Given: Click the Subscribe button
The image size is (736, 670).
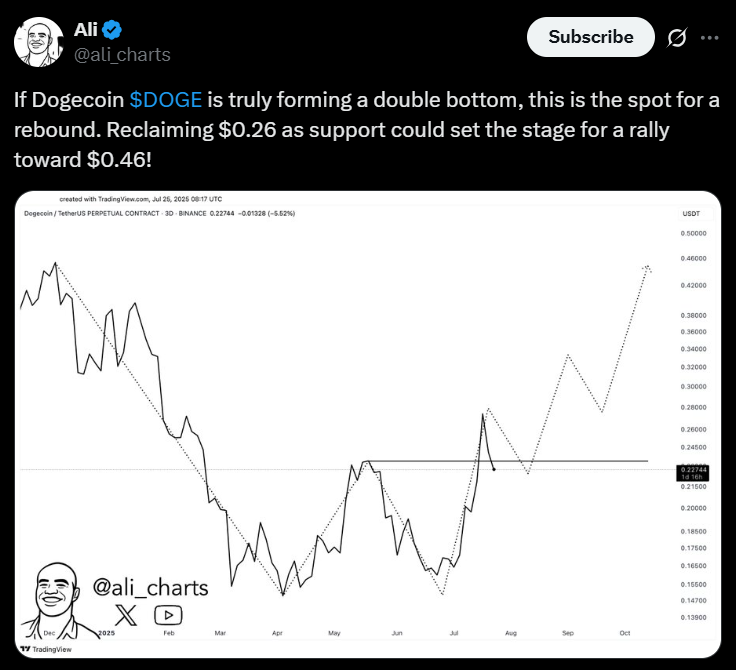Looking at the screenshot, I should click(590, 37).
